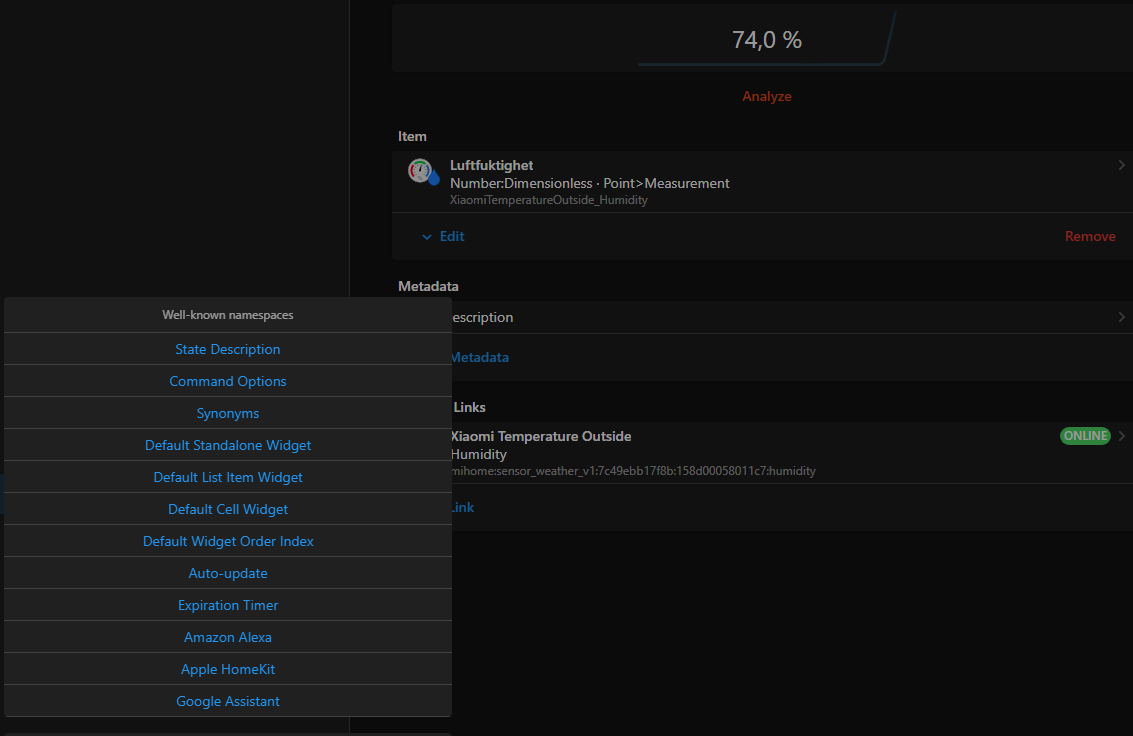Select the Synonyms metadata option
This screenshot has width=1133, height=736.
[x=228, y=413]
